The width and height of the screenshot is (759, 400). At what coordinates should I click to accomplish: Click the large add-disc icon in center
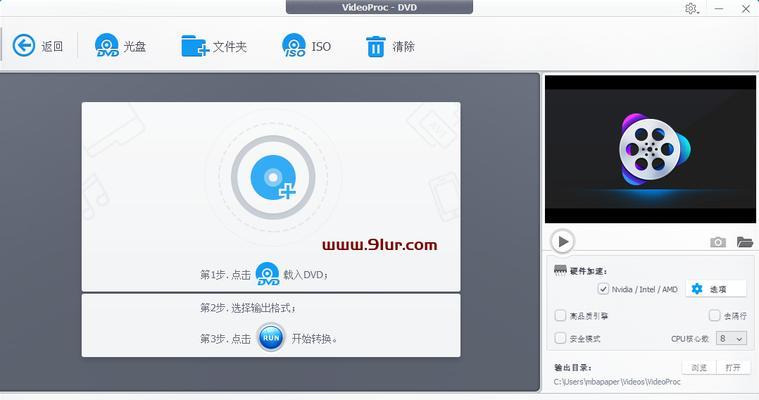point(273,177)
